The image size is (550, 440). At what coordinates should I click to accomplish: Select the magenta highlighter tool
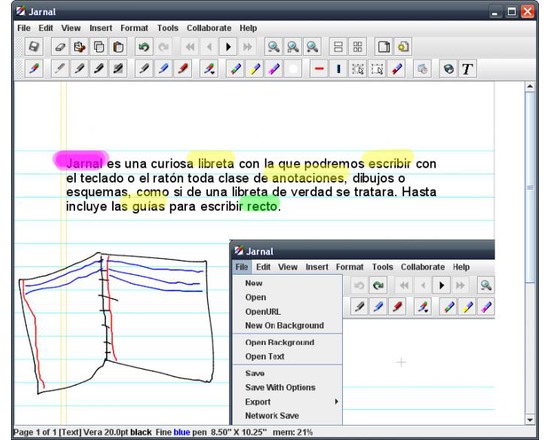click(x=274, y=69)
